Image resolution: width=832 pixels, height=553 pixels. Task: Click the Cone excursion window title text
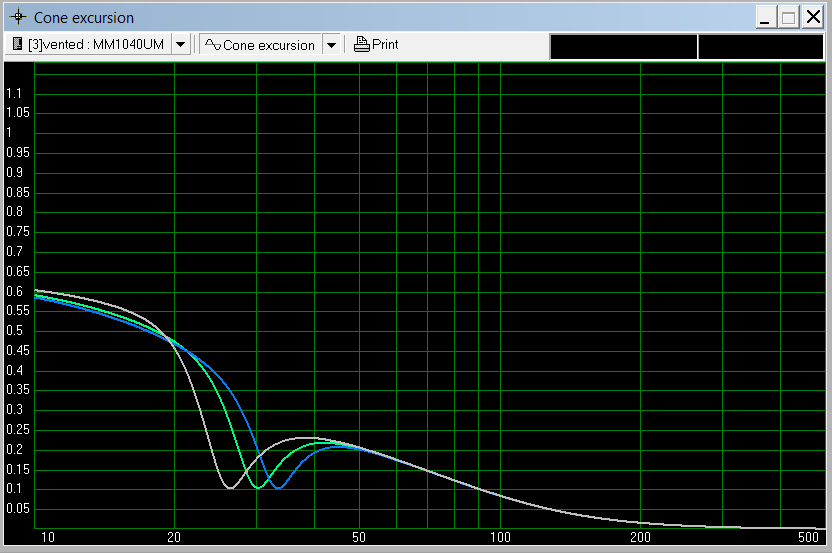pos(84,18)
